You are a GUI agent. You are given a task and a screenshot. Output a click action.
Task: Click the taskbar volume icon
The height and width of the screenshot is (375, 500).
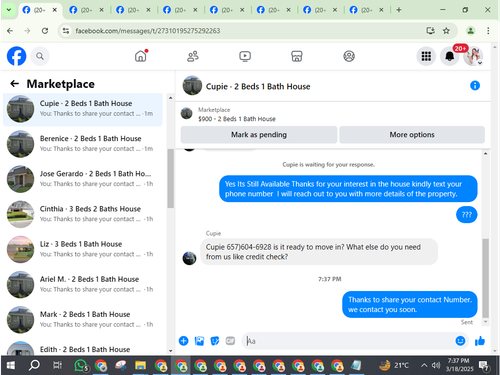tap(436, 365)
